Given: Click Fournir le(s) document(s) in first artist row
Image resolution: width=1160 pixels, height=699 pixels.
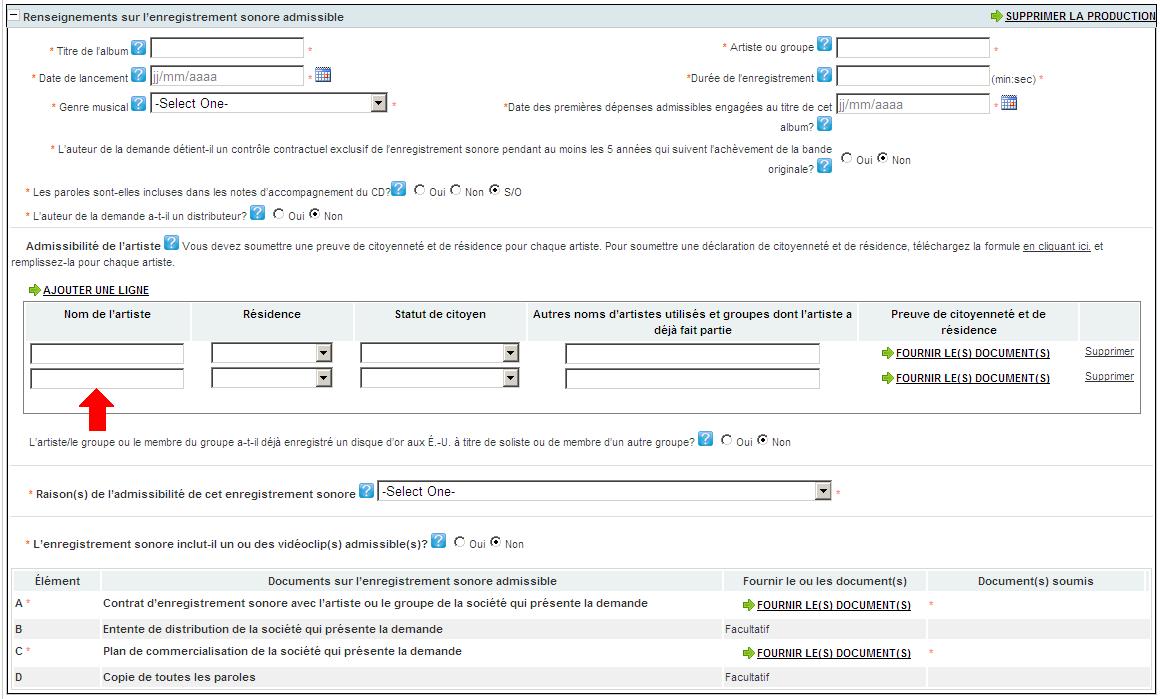Looking at the screenshot, I should click(x=973, y=354).
